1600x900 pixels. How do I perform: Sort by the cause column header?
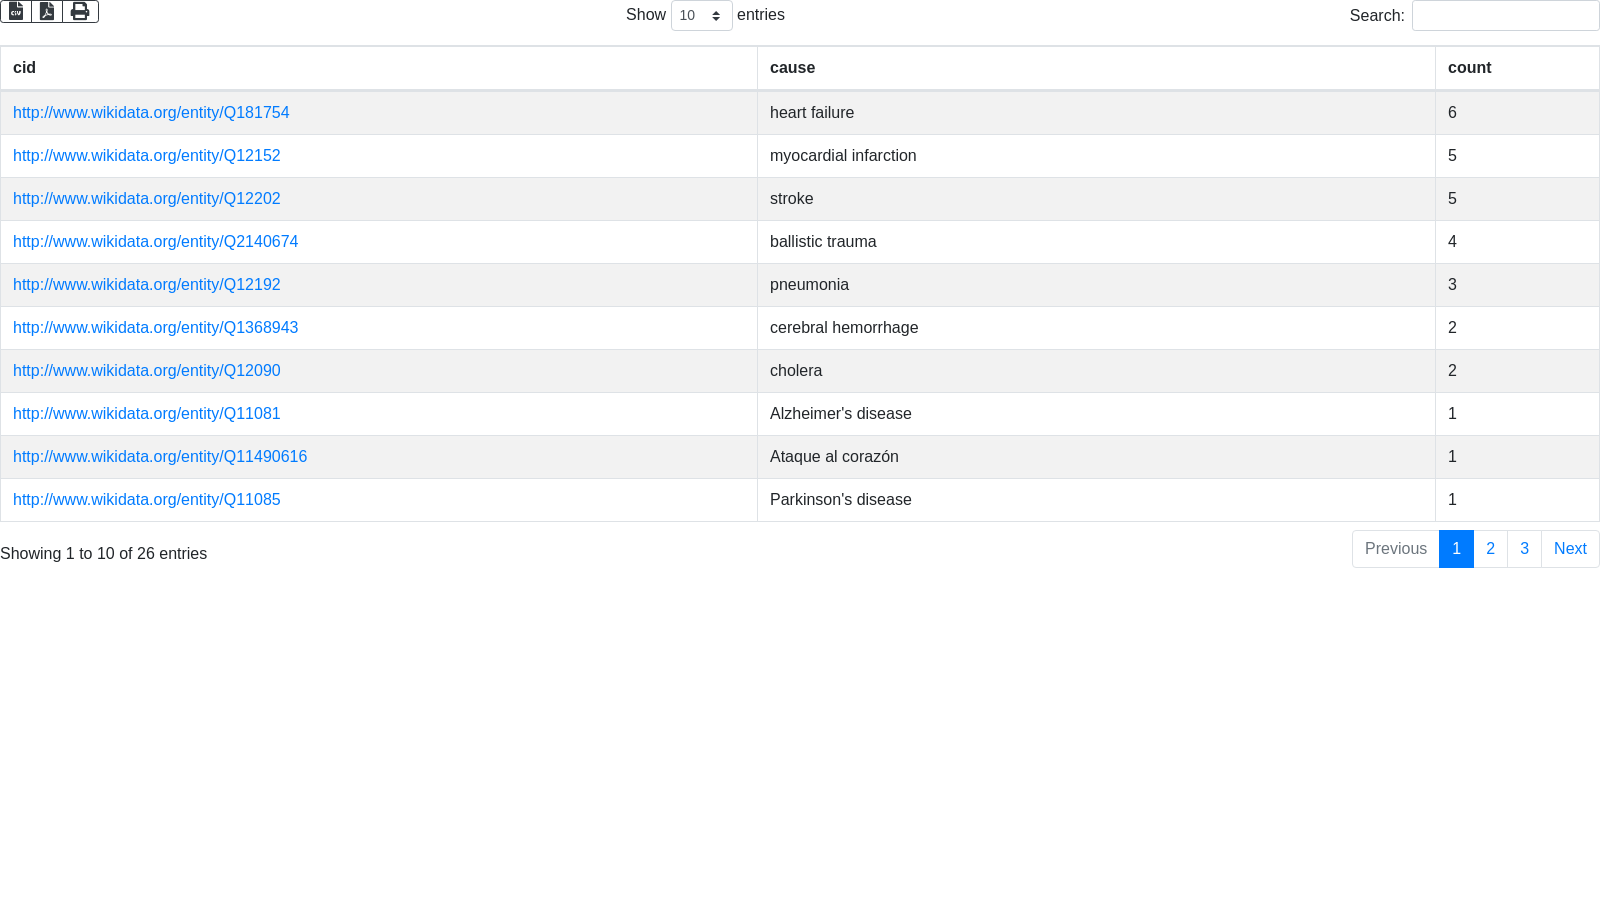(792, 68)
